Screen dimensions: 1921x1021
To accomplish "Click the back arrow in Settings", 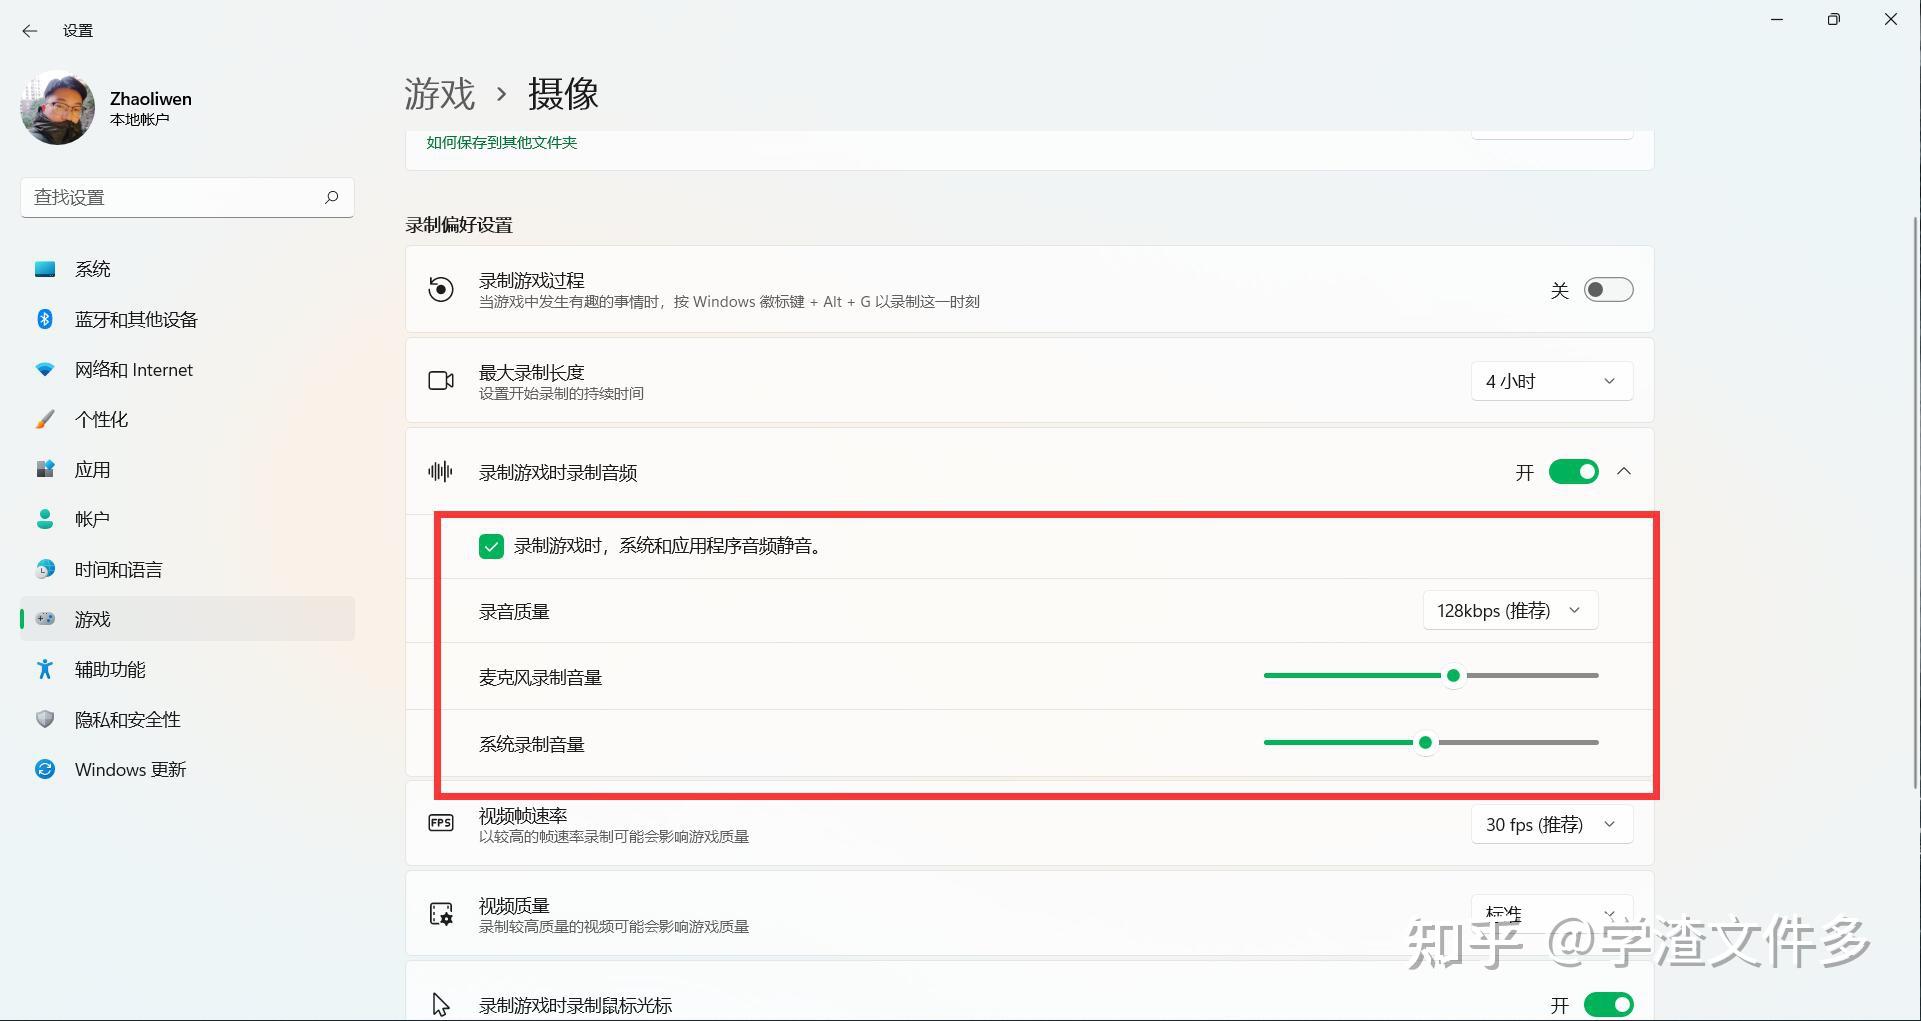I will 29,30.
